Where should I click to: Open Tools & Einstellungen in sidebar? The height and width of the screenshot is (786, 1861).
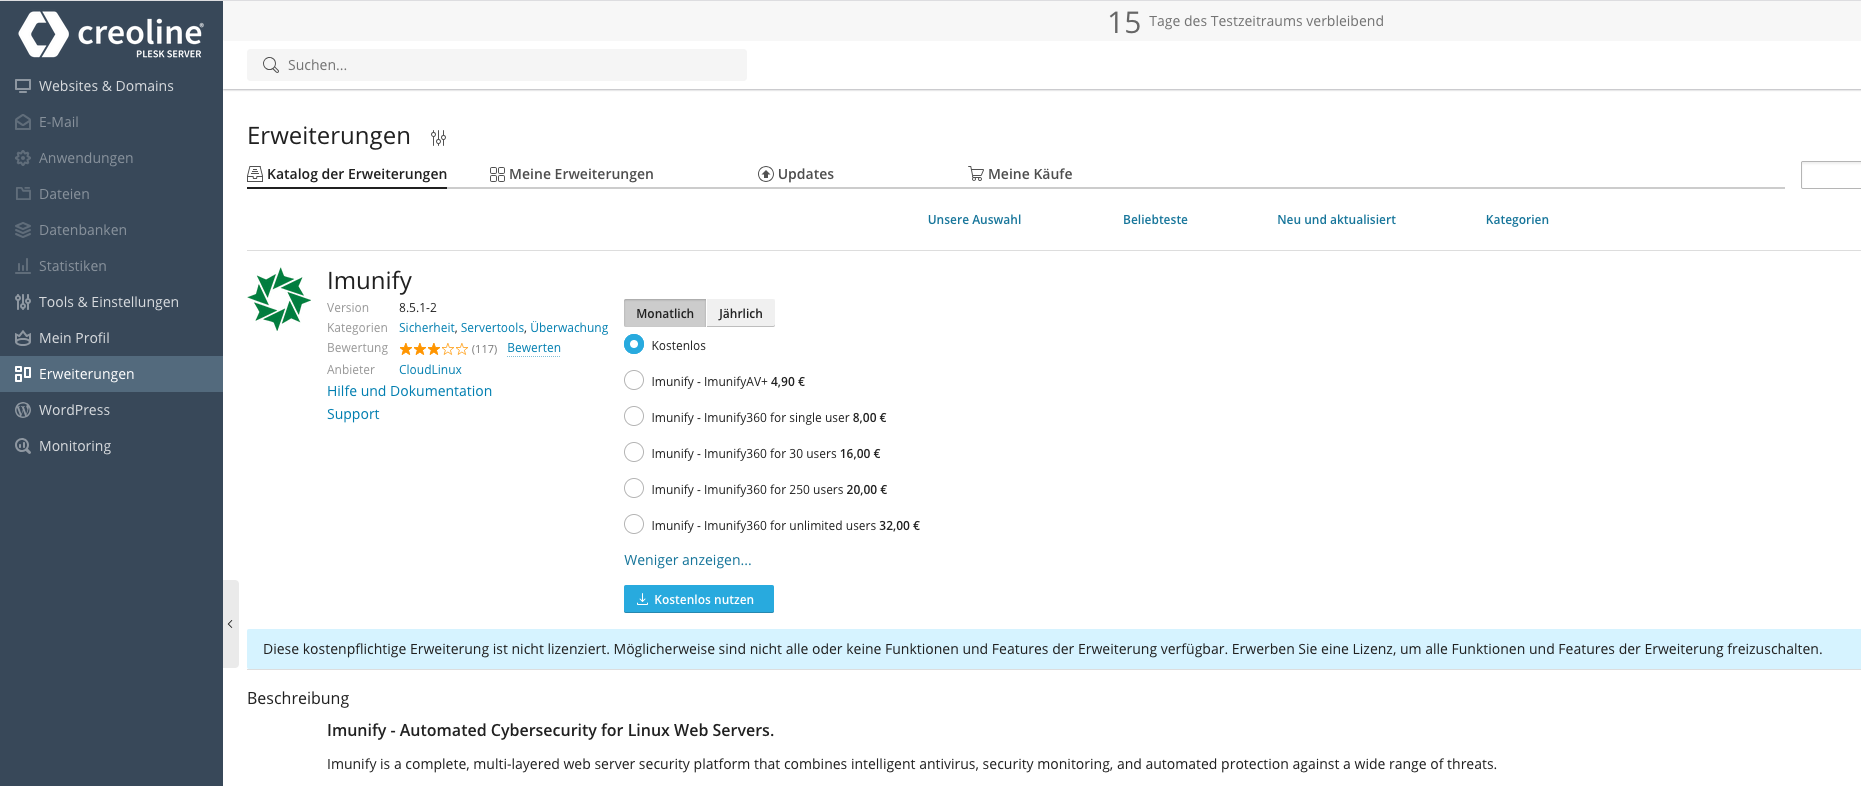111,302
